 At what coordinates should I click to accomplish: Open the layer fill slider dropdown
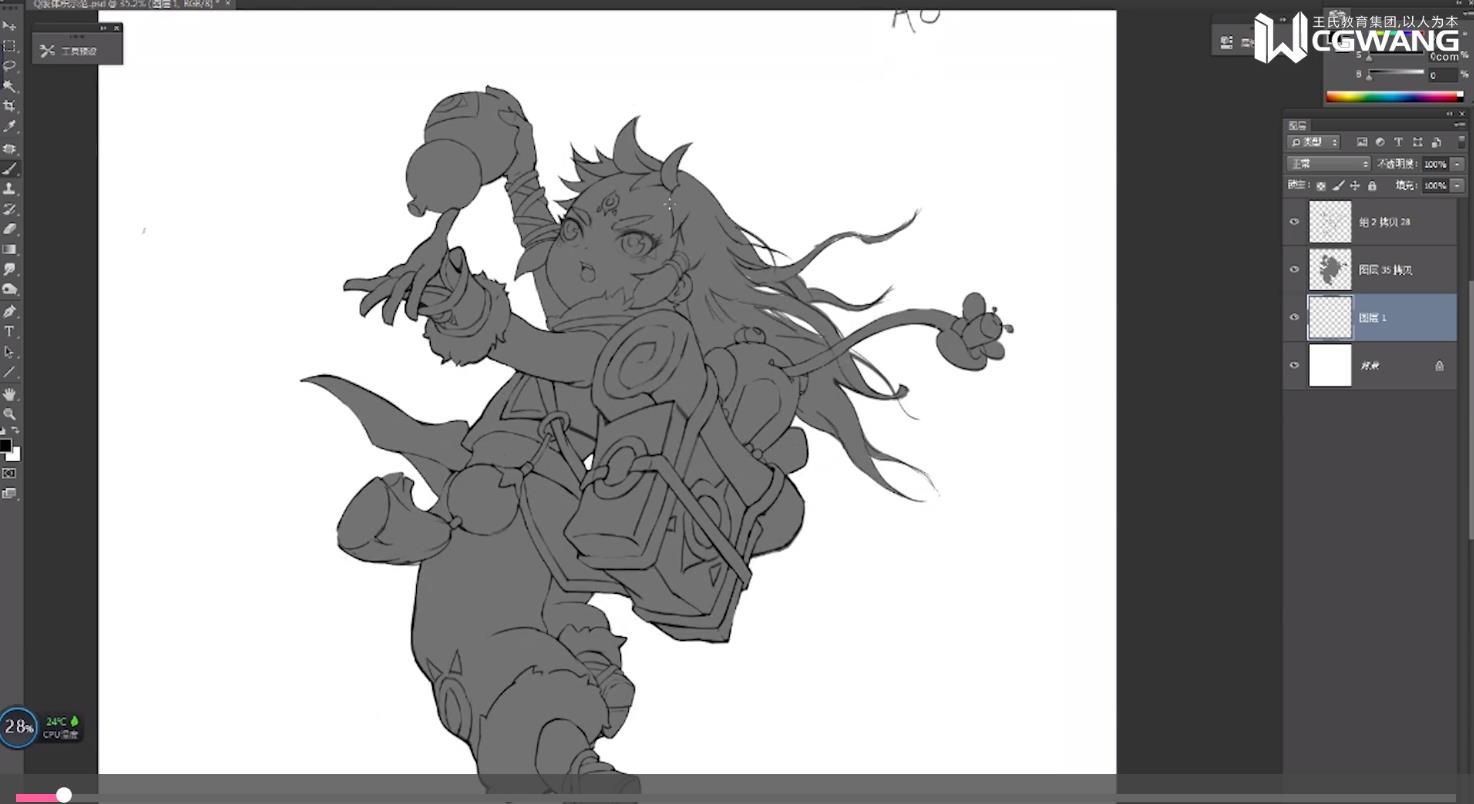pos(1457,186)
